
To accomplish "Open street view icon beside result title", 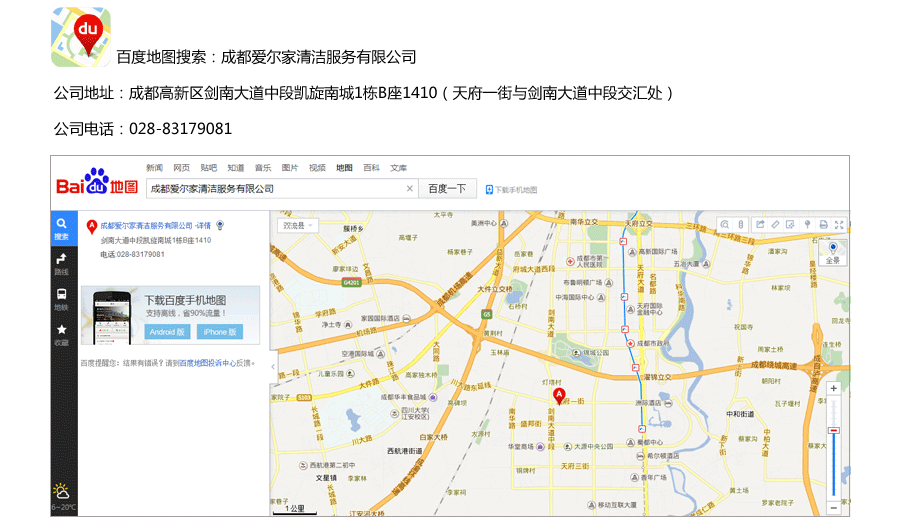I will click(x=220, y=225).
